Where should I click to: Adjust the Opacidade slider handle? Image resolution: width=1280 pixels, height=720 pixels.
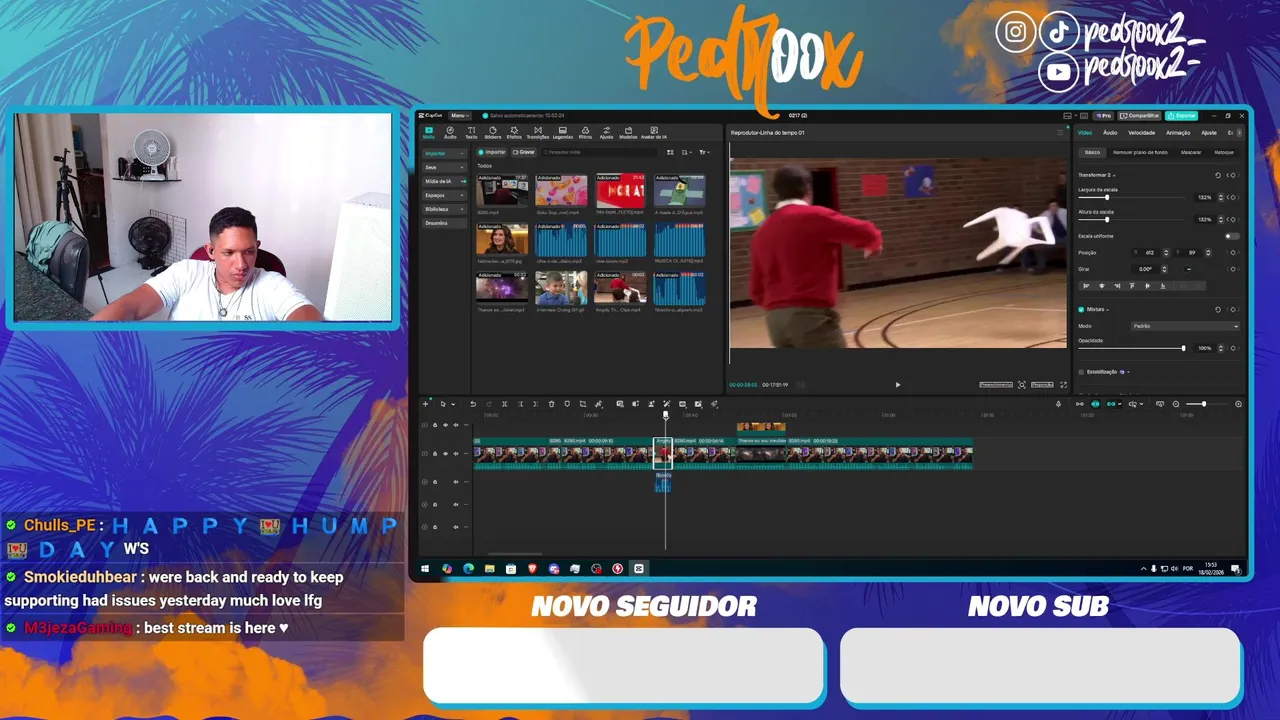tap(1183, 348)
